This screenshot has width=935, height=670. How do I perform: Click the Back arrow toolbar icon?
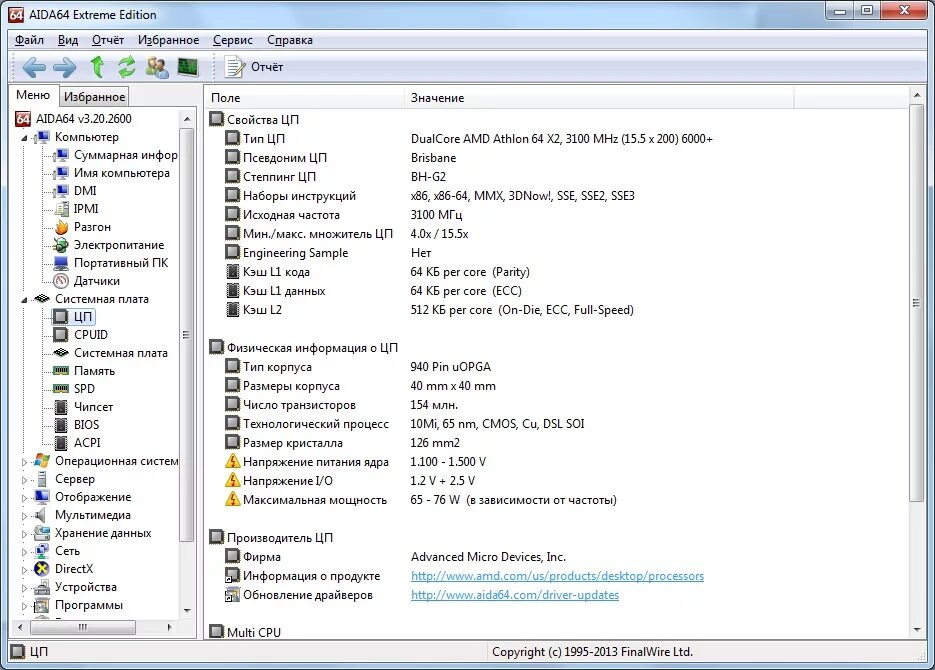[x=33, y=67]
